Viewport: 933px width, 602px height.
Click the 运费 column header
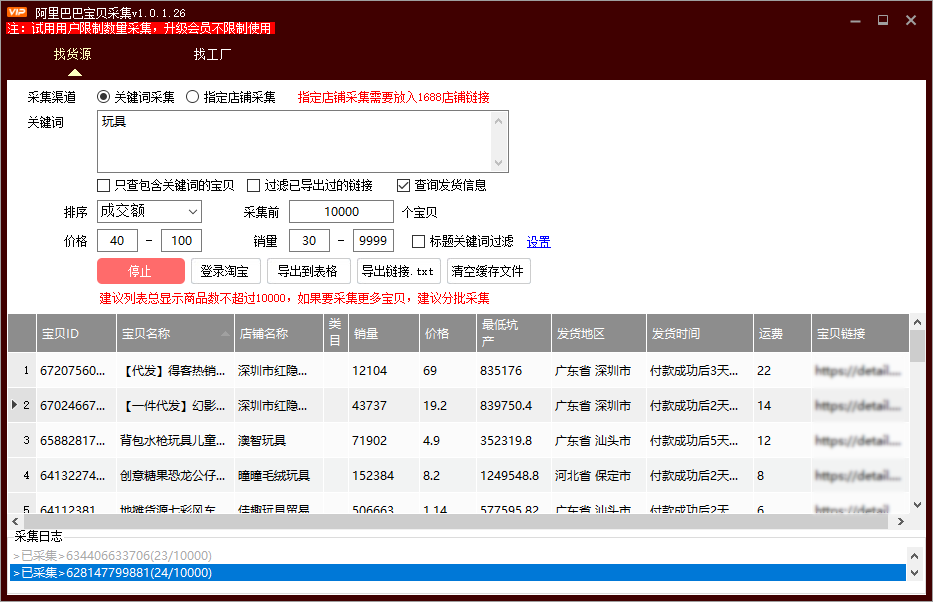782,333
